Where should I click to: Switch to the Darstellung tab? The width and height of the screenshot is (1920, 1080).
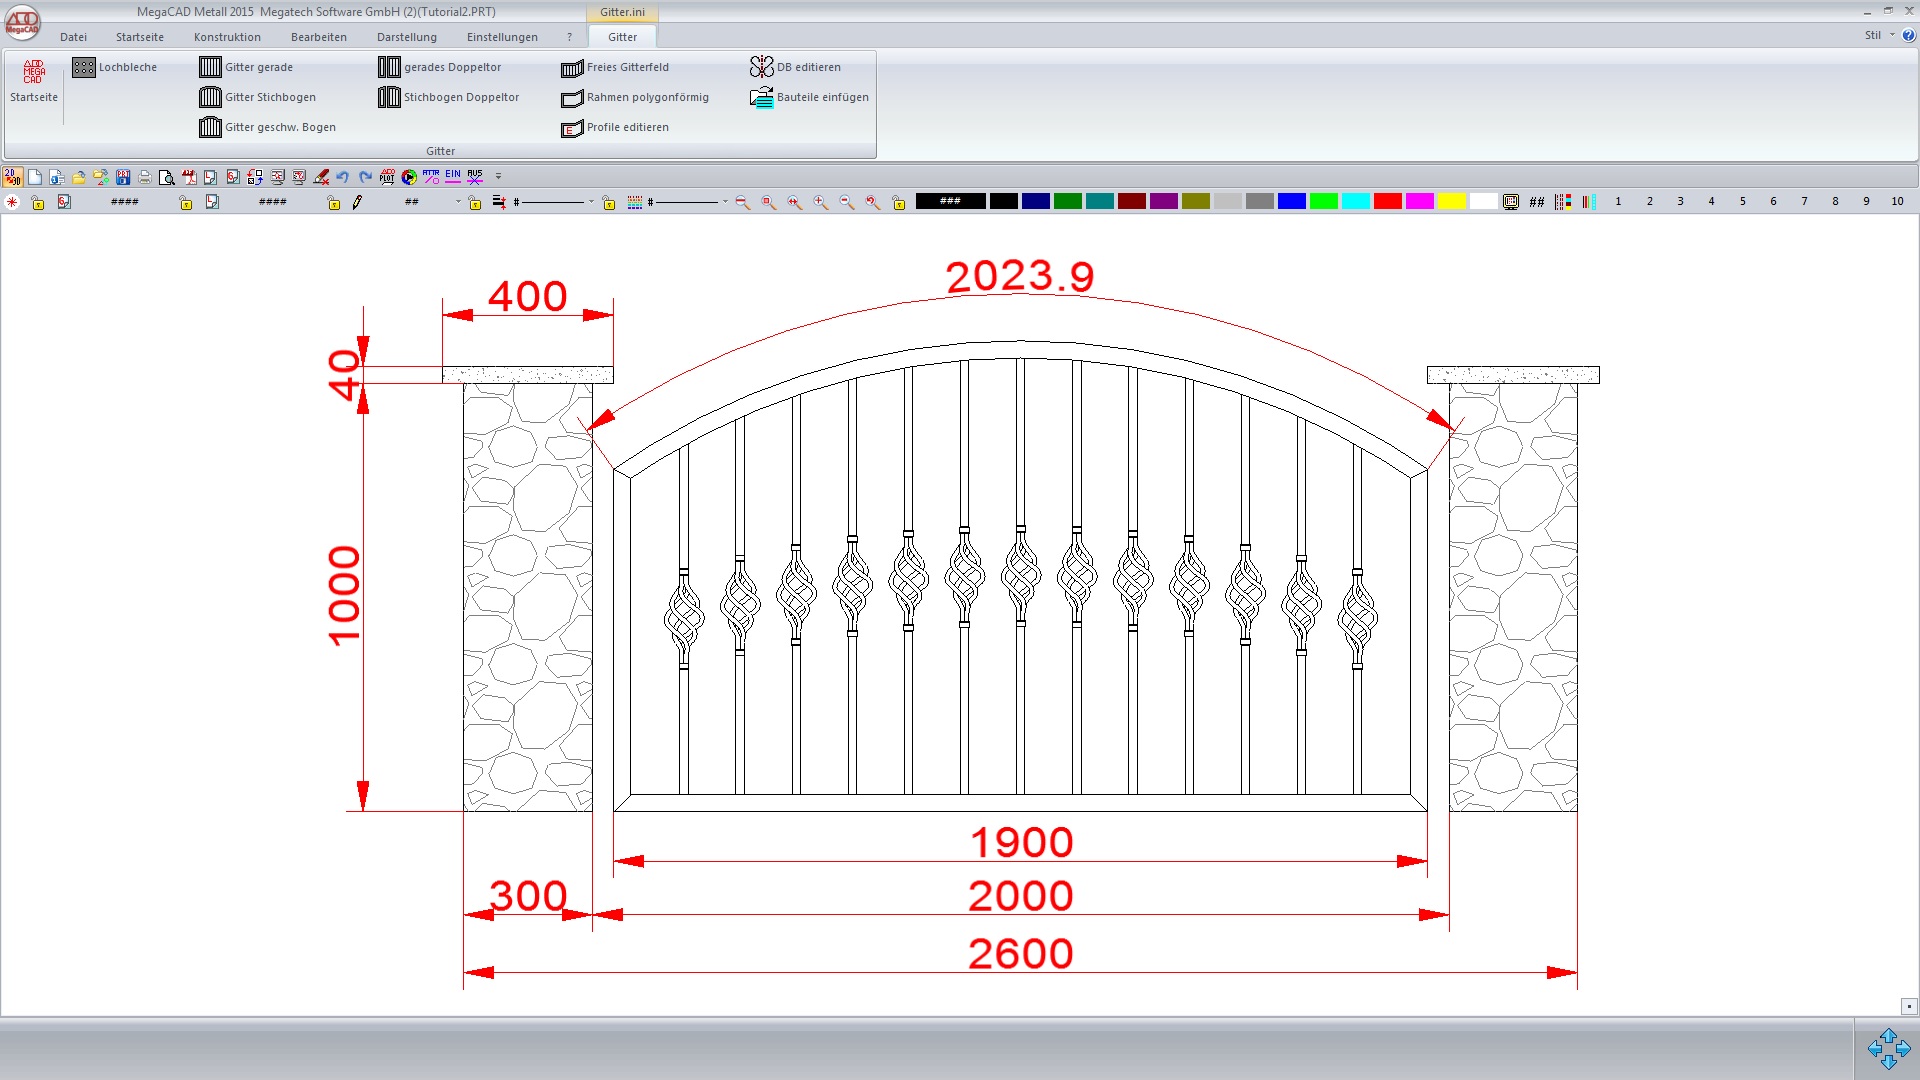[x=406, y=37]
